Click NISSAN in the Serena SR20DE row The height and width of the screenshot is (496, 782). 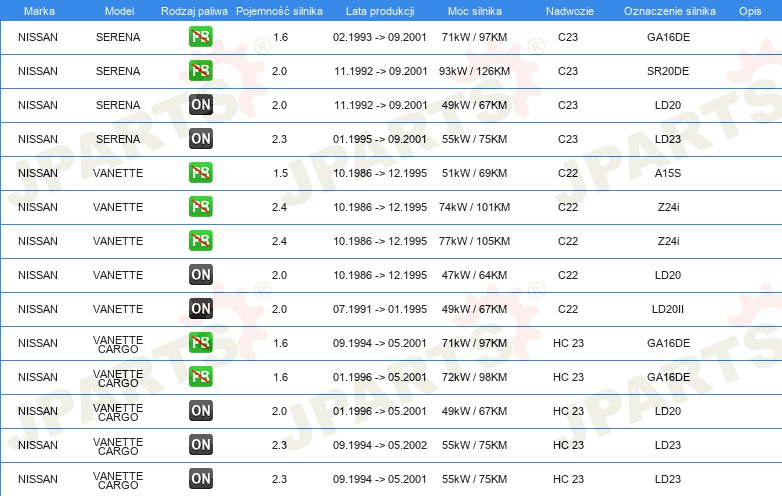point(38,71)
